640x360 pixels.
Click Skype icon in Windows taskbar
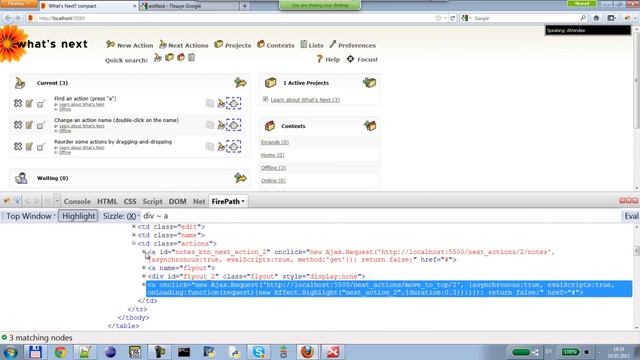[258, 351]
